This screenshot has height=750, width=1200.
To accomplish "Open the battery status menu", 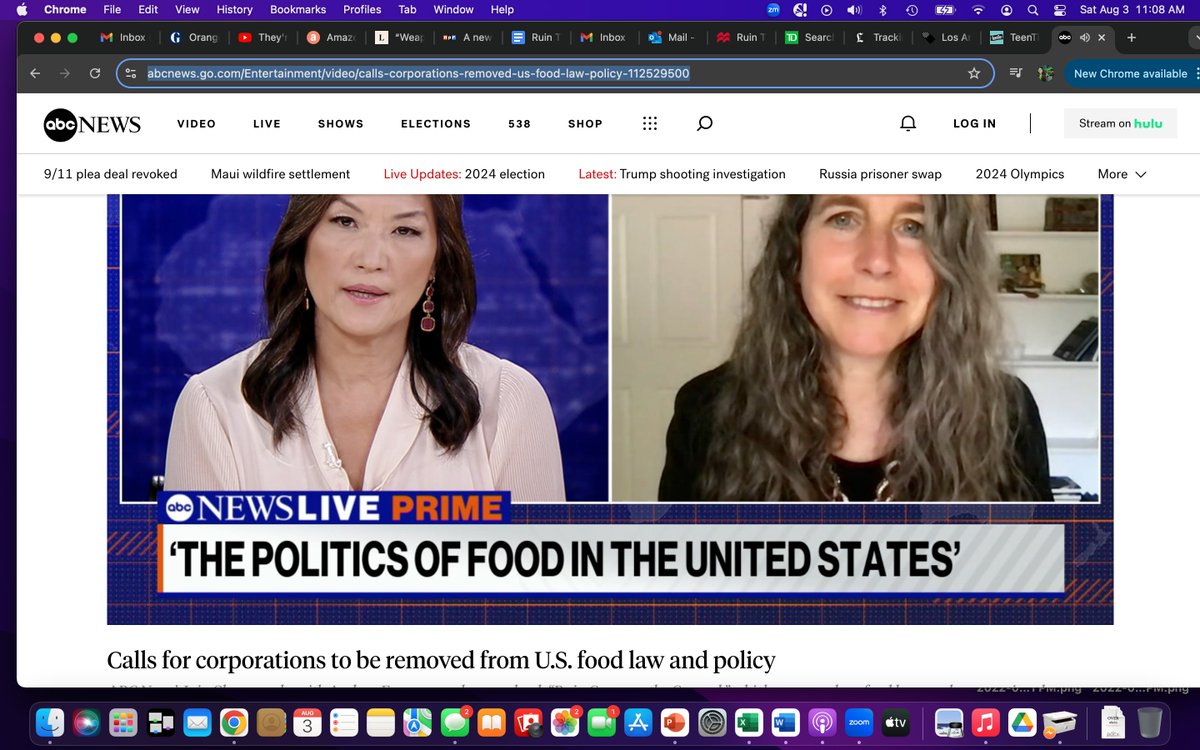I will pos(944,10).
